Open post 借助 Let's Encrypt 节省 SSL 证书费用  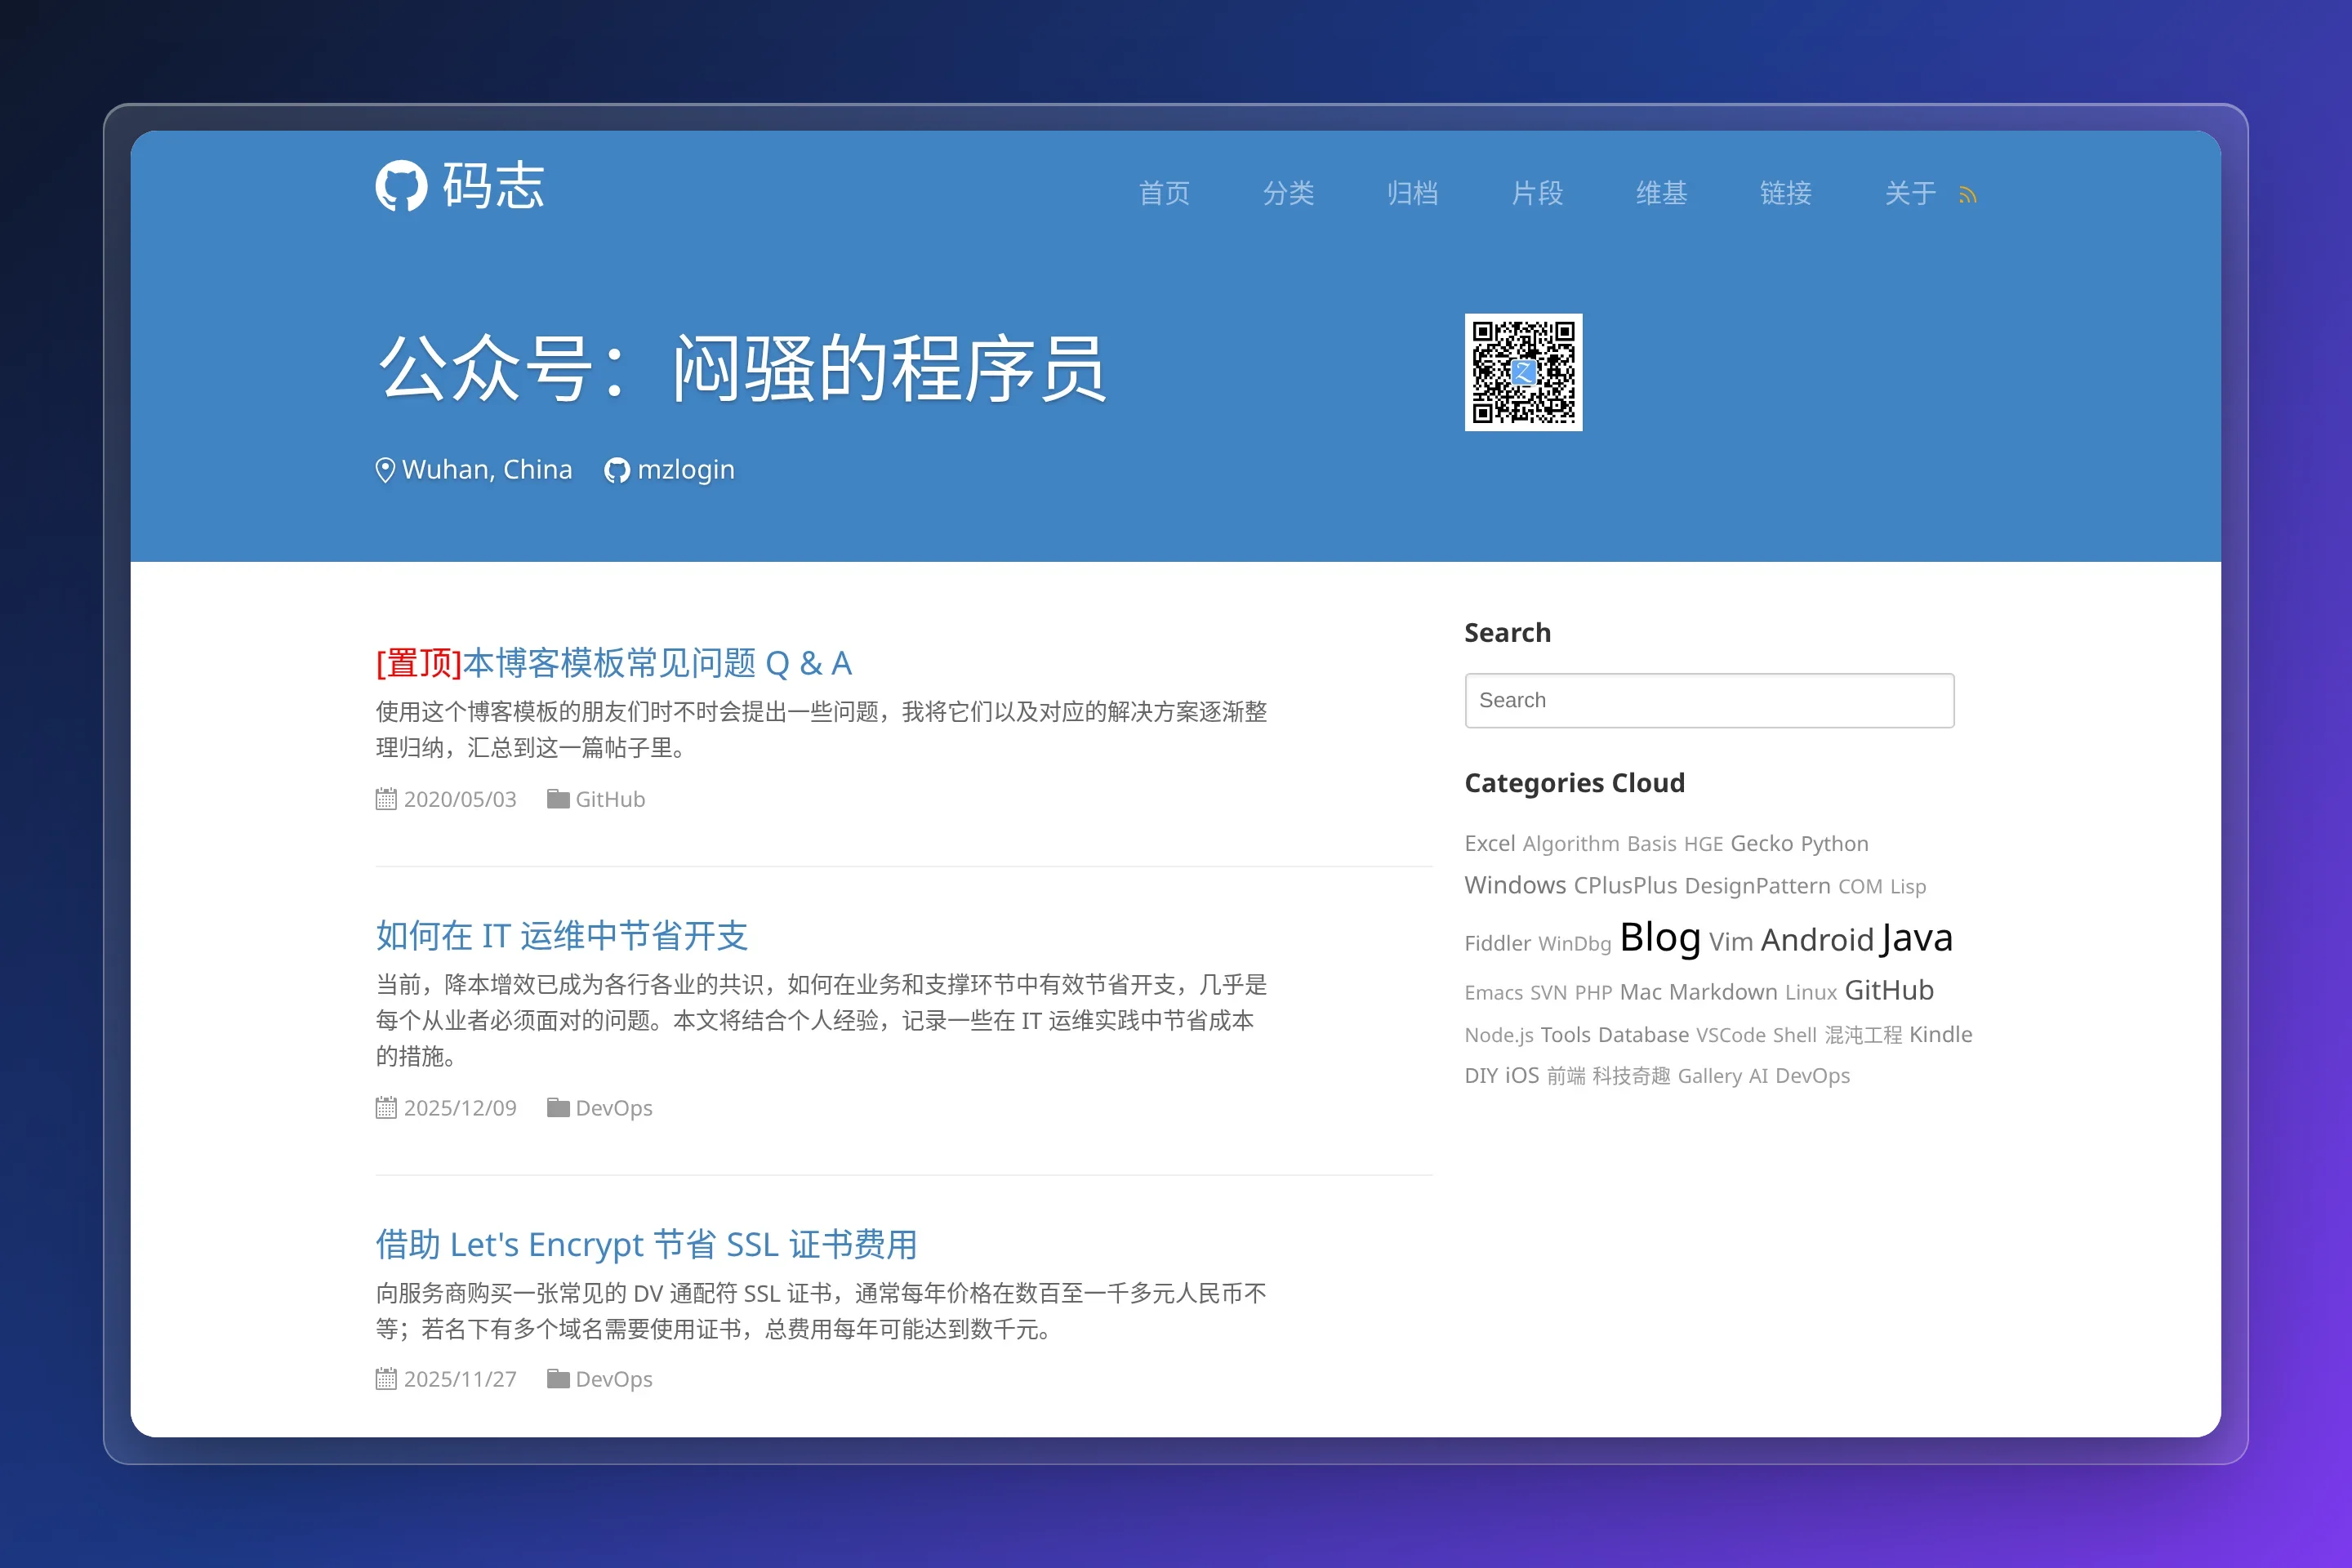[646, 1245]
